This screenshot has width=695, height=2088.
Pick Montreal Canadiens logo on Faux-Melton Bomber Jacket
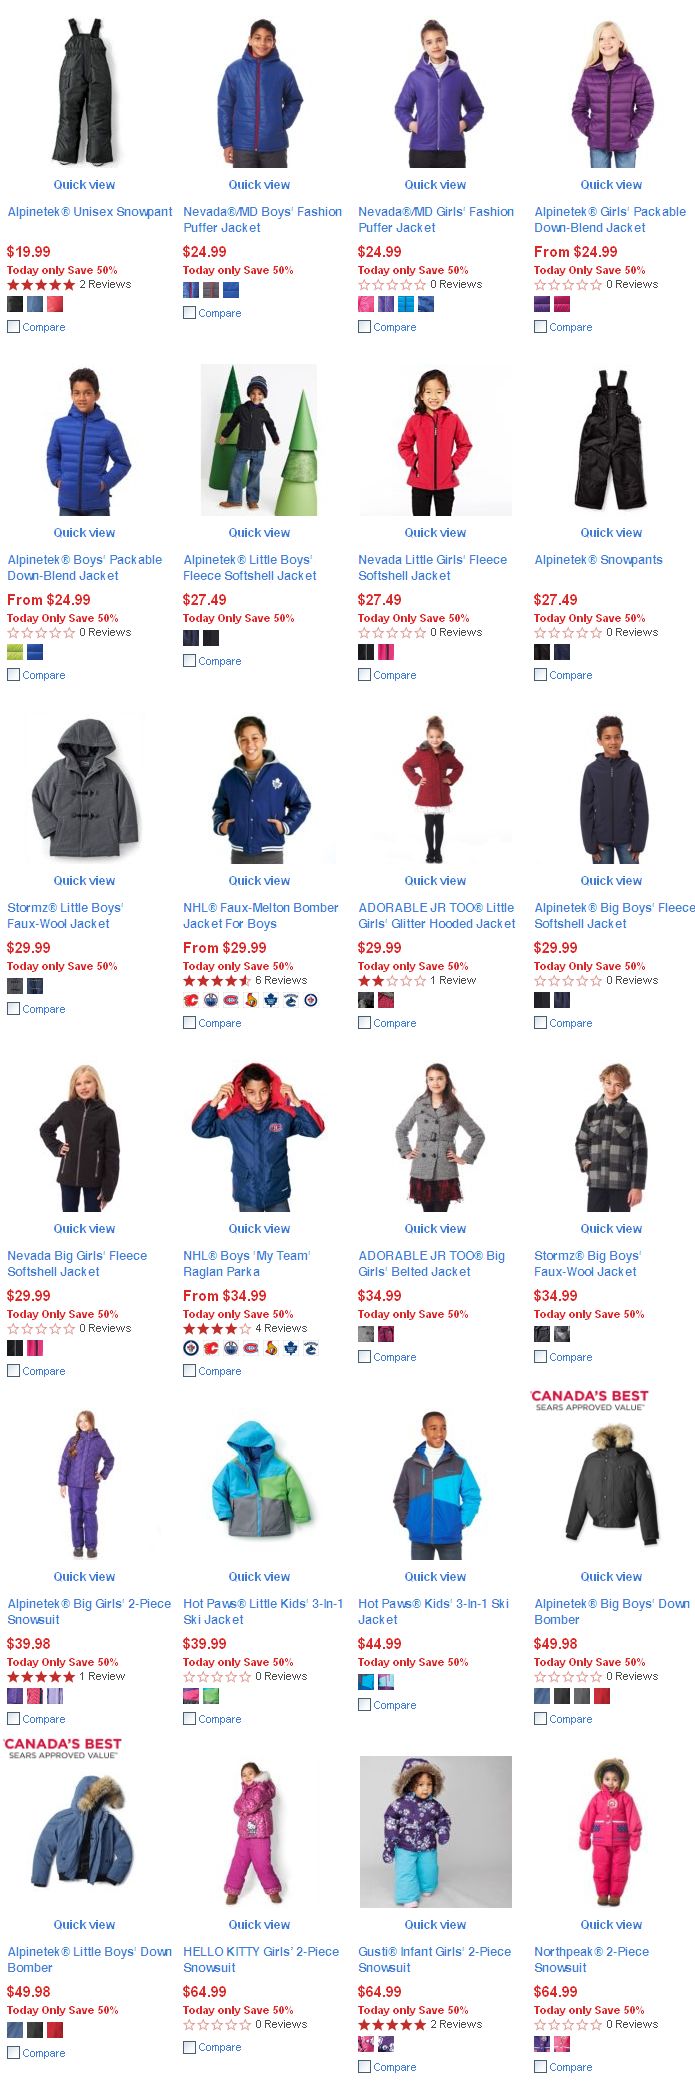231,1000
